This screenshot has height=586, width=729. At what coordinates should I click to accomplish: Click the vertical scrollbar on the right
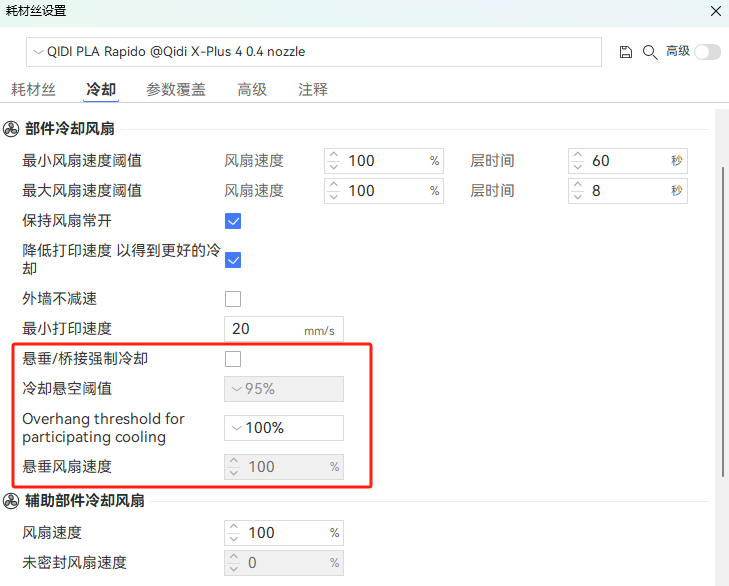coord(722,320)
